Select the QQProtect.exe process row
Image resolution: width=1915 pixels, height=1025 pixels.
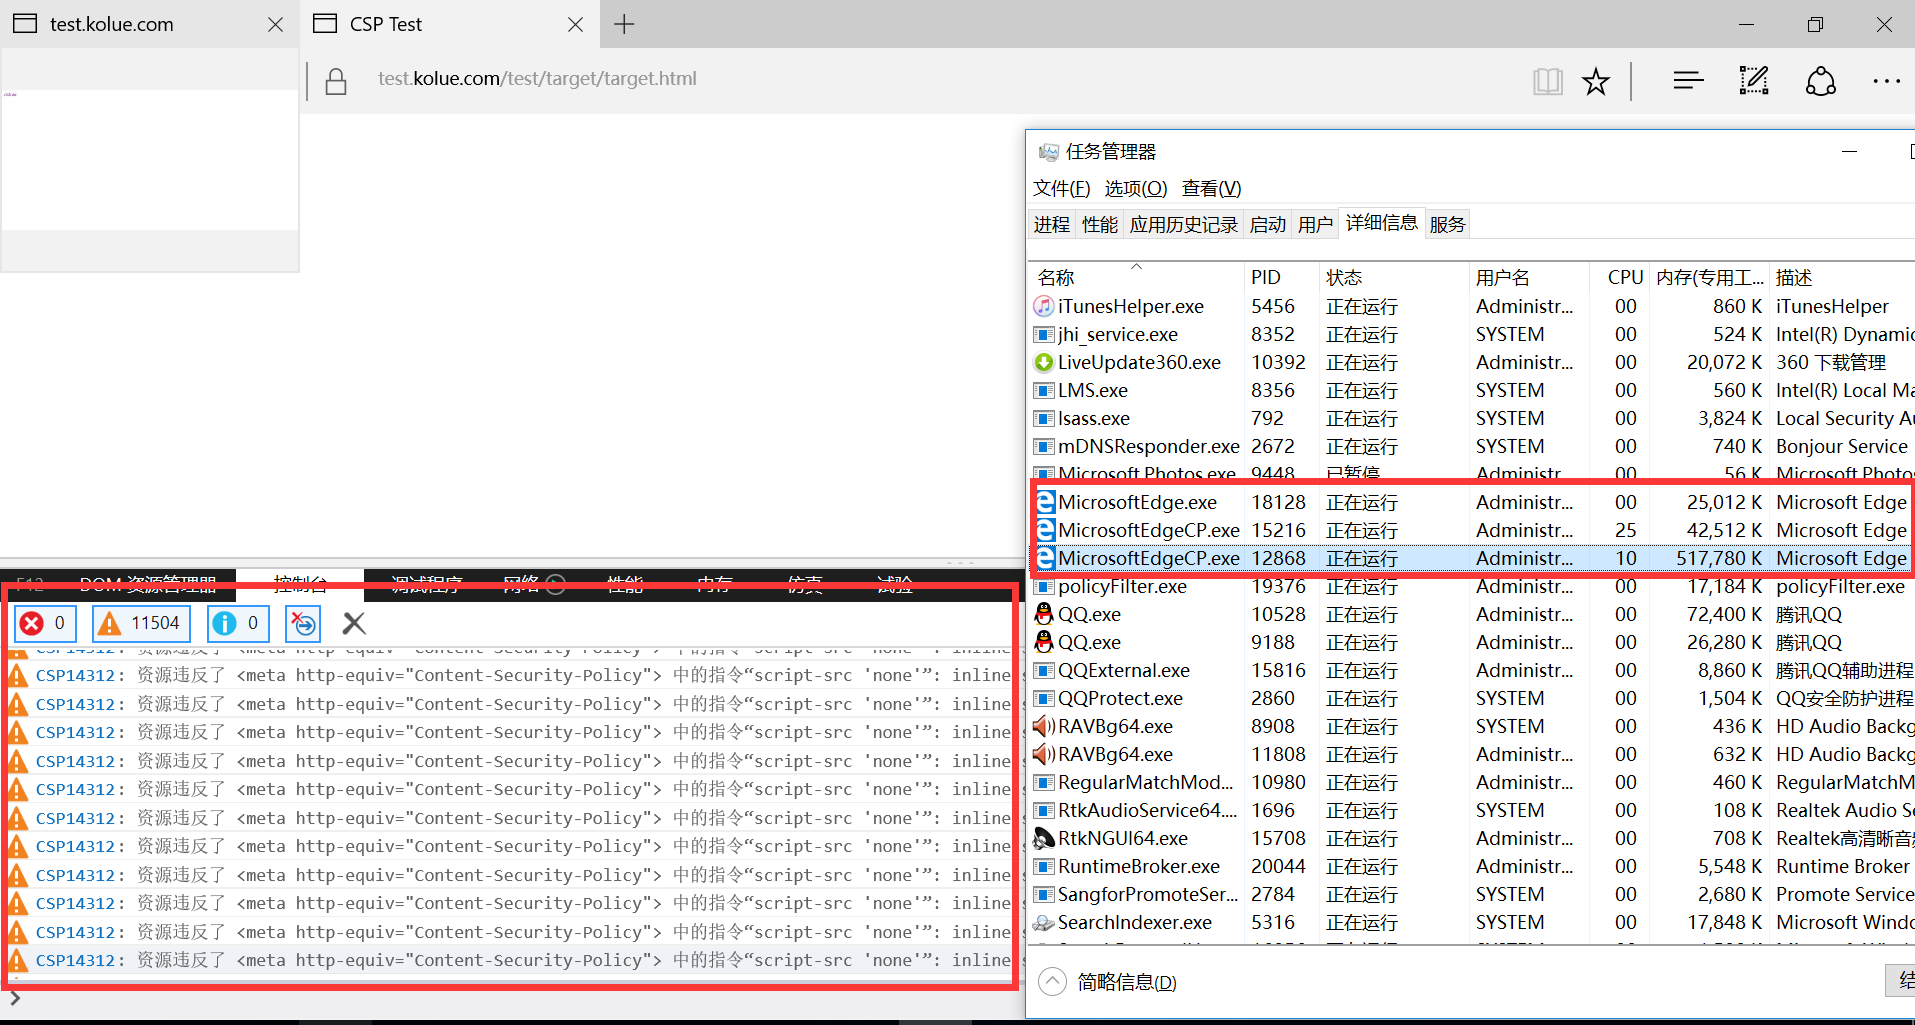point(1120,699)
